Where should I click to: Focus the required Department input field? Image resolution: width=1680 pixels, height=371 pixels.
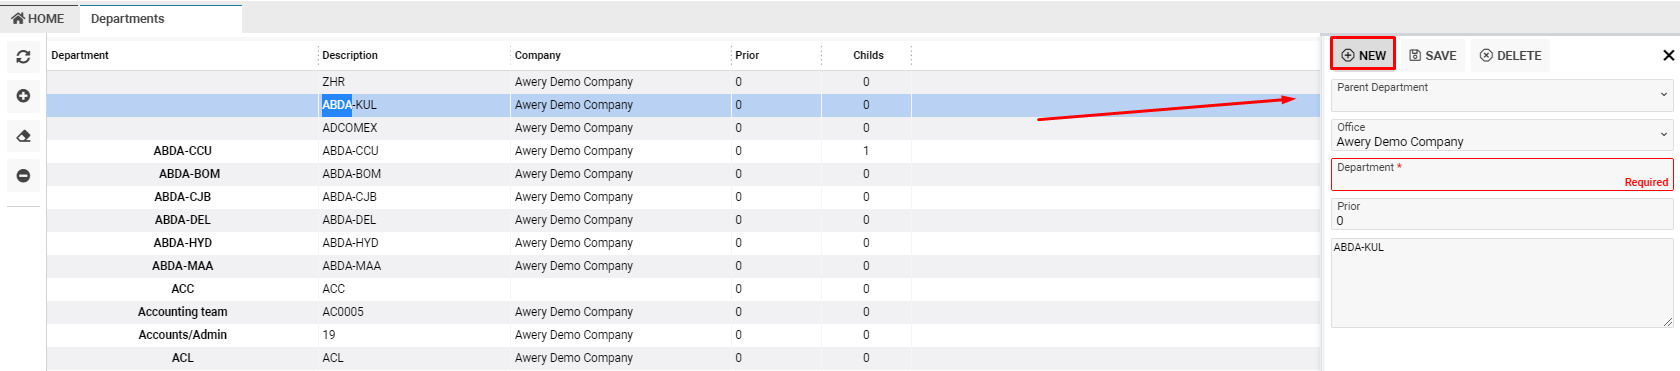point(1502,174)
